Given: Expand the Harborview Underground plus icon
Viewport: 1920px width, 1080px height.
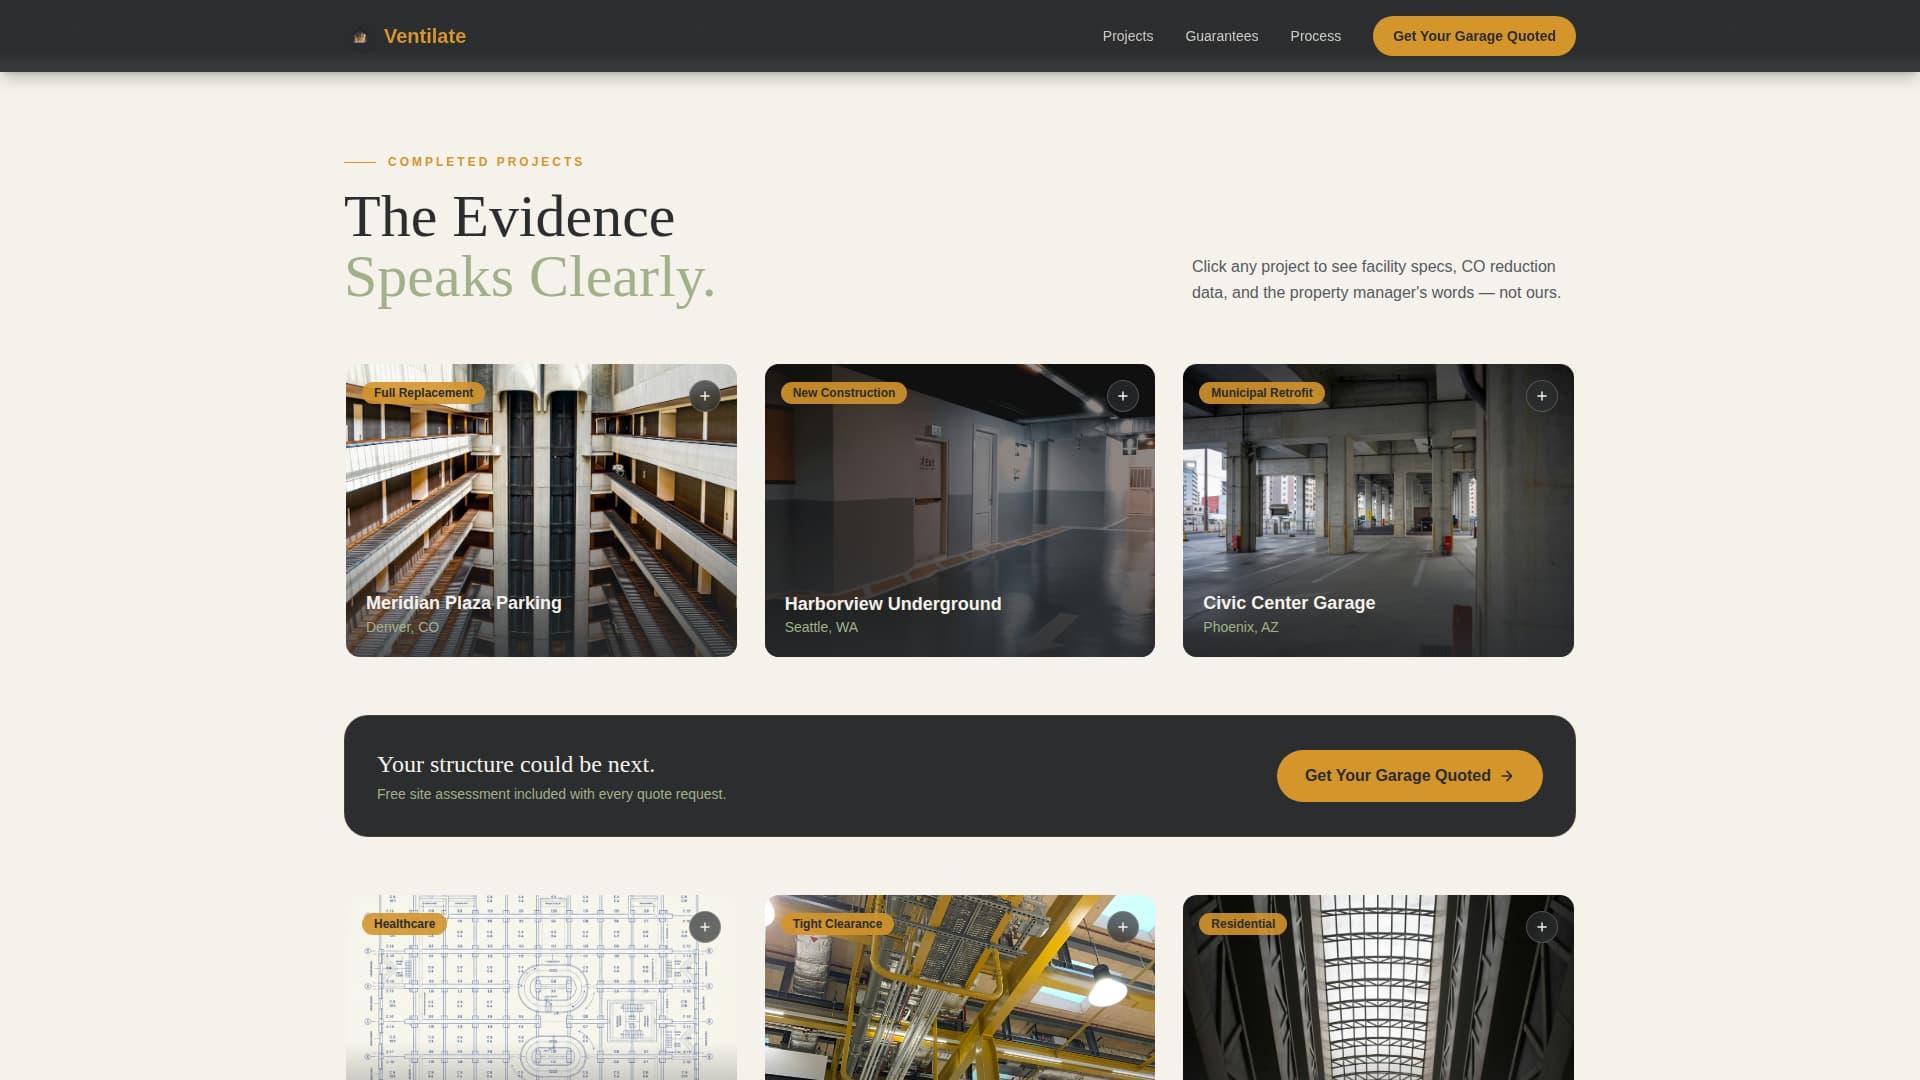Looking at the screenshot, I should [1123, 396].
